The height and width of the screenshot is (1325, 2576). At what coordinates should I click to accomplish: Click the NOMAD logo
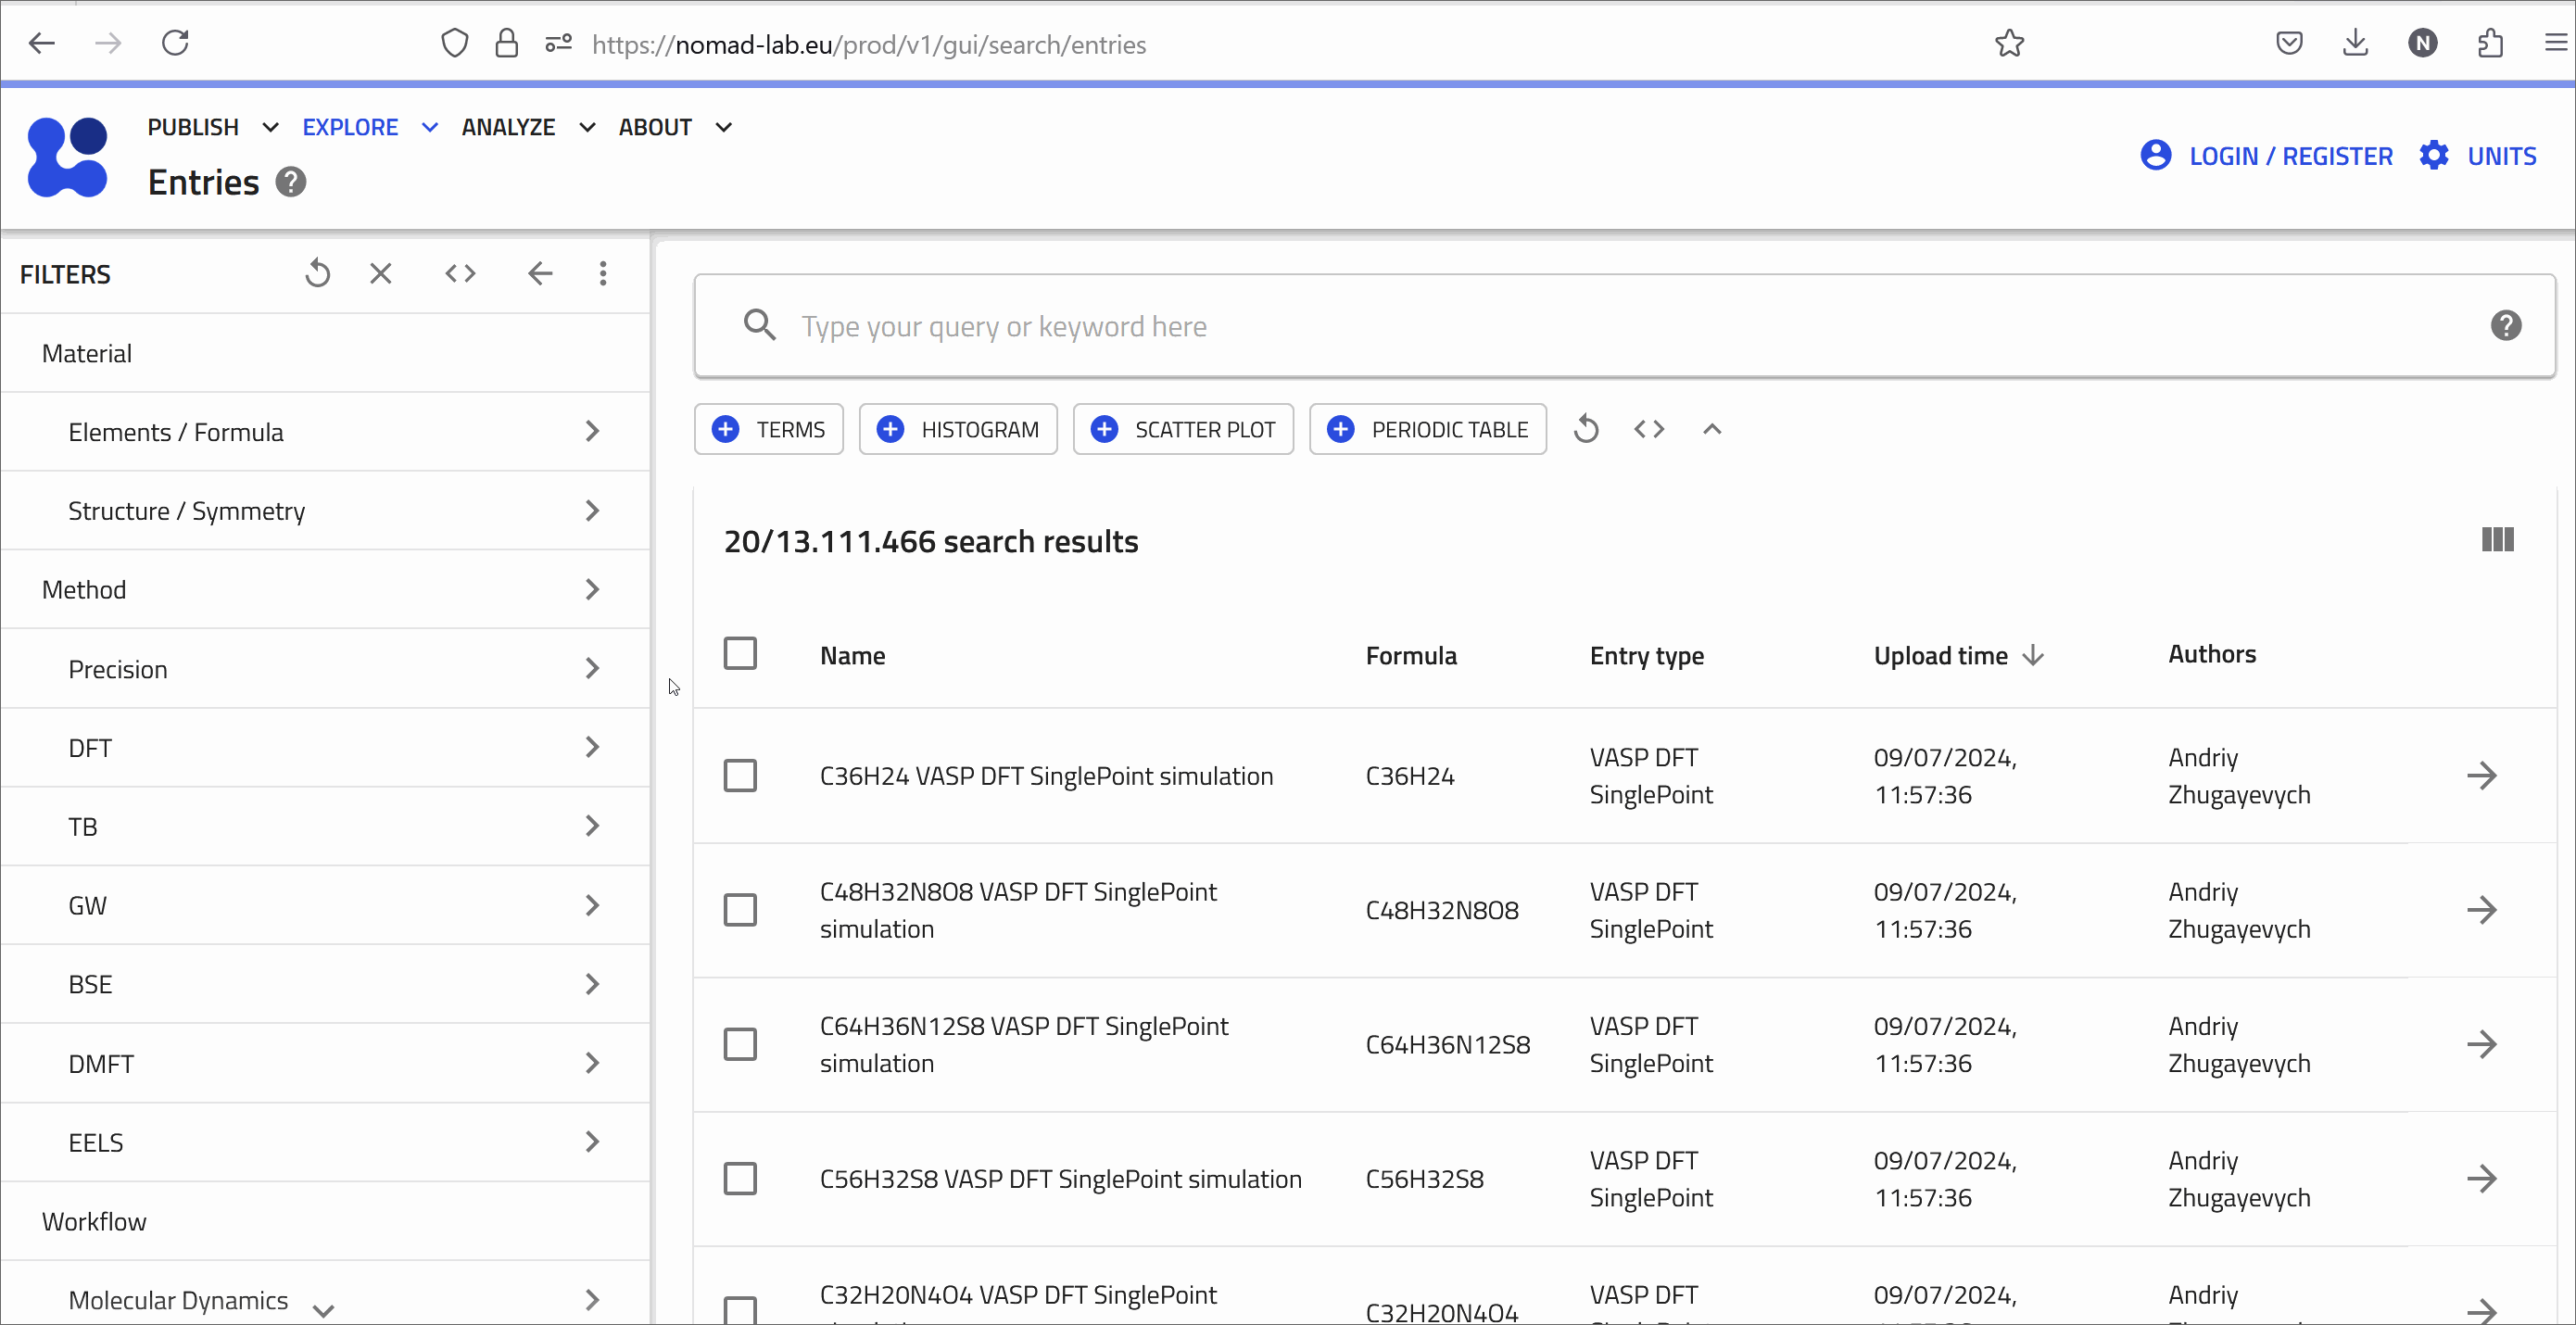(67, 157)
